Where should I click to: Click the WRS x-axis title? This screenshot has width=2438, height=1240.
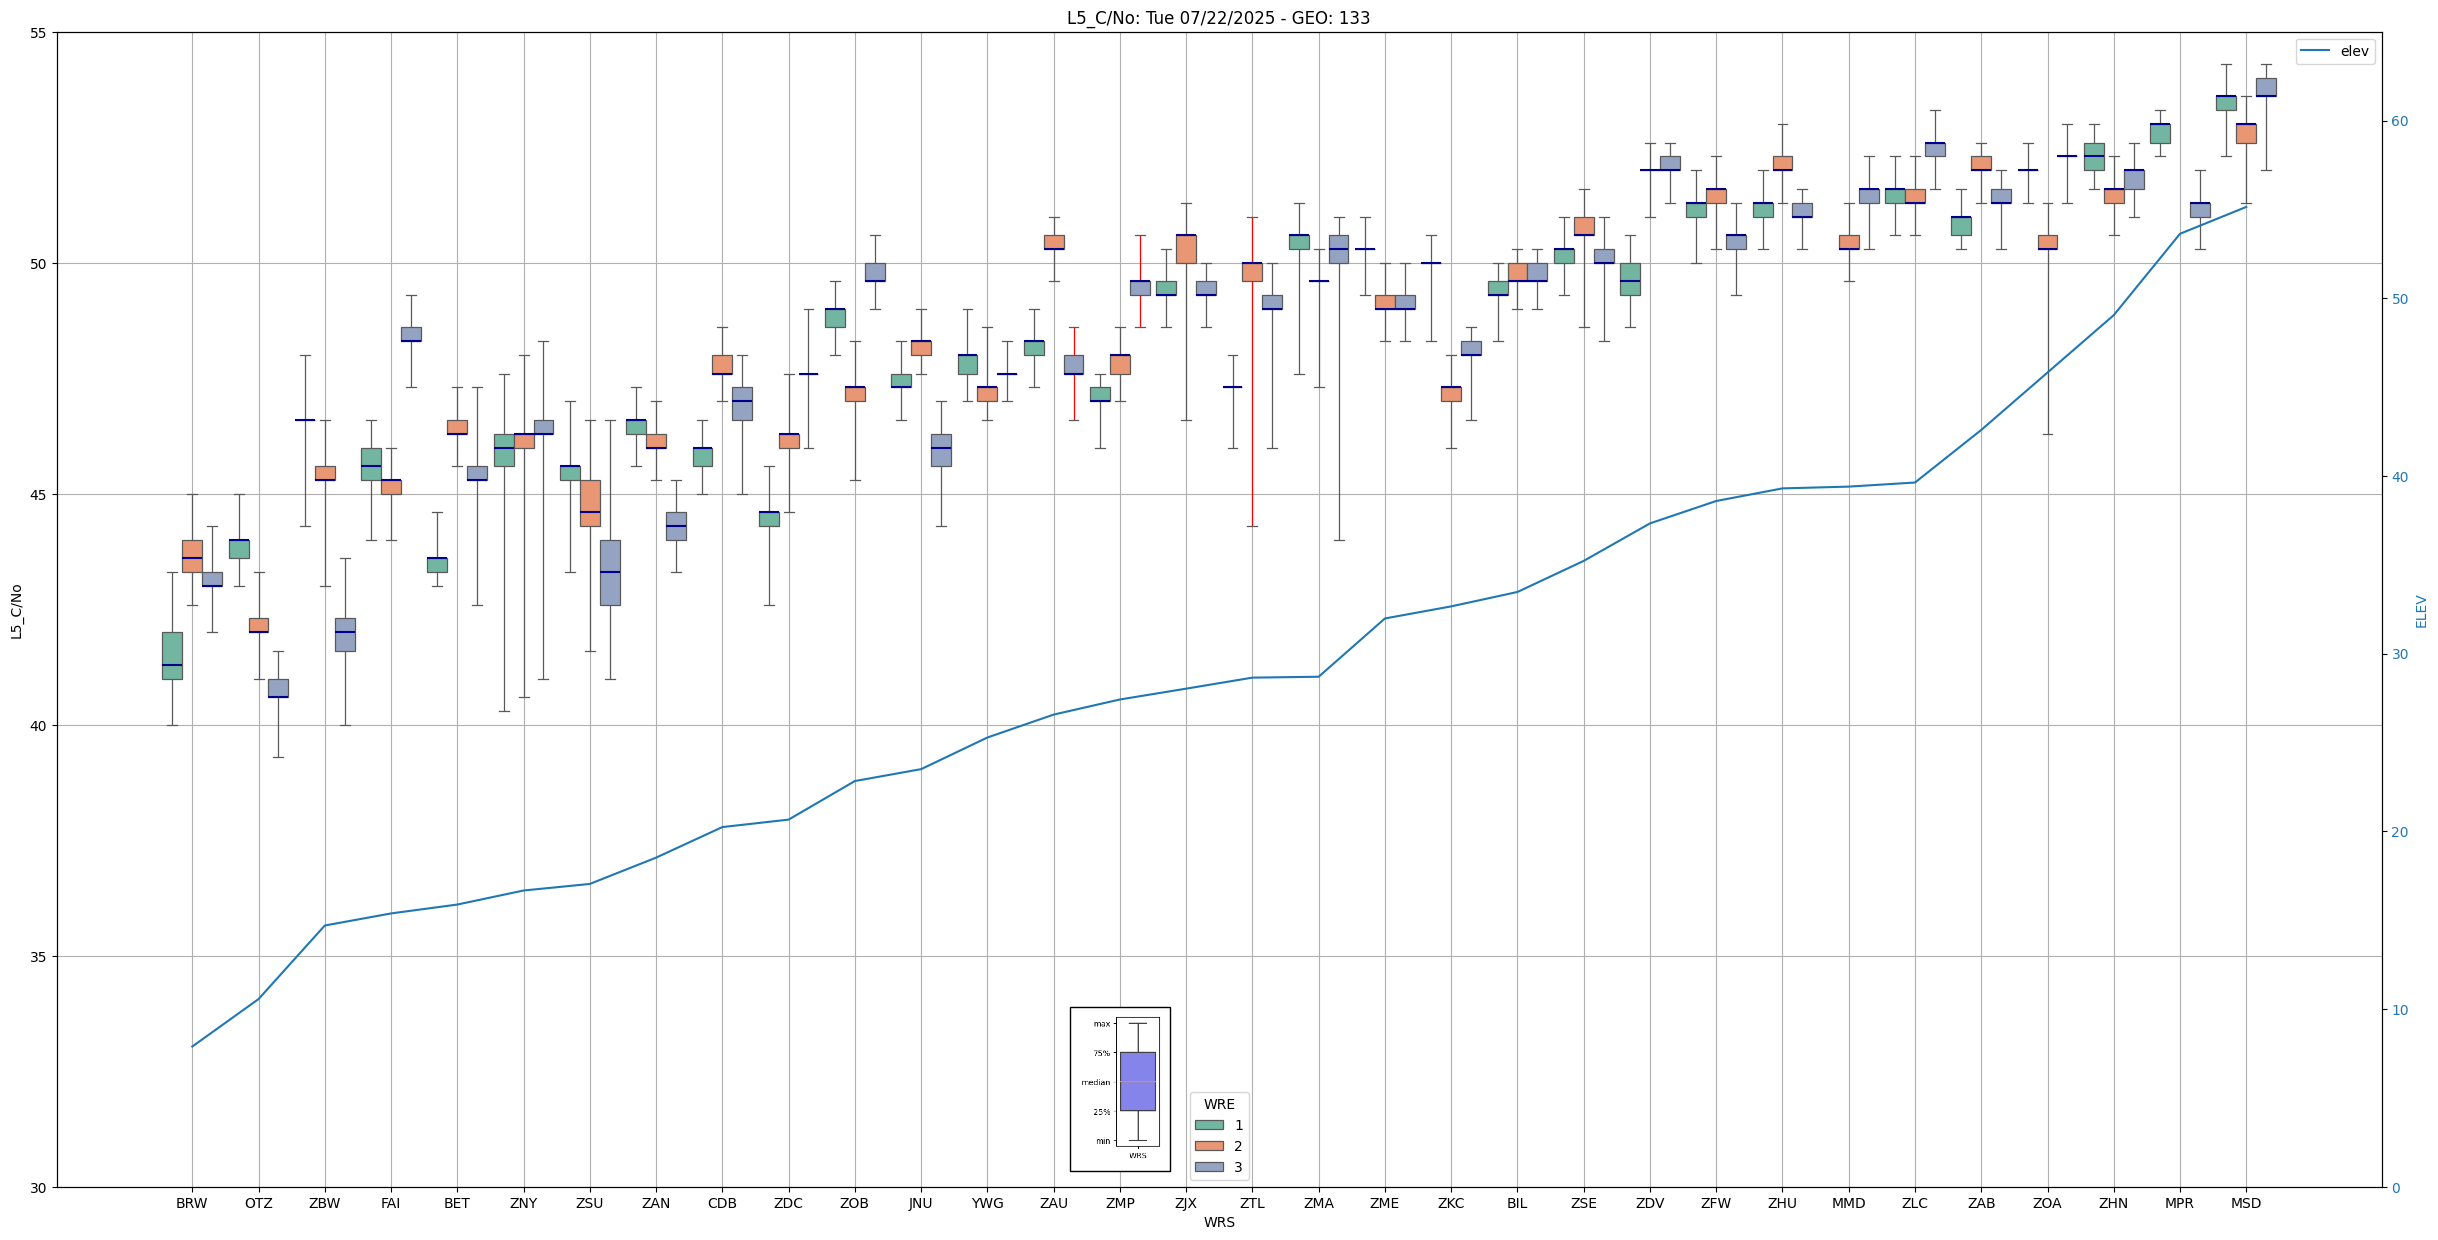coord(1219,1222)
